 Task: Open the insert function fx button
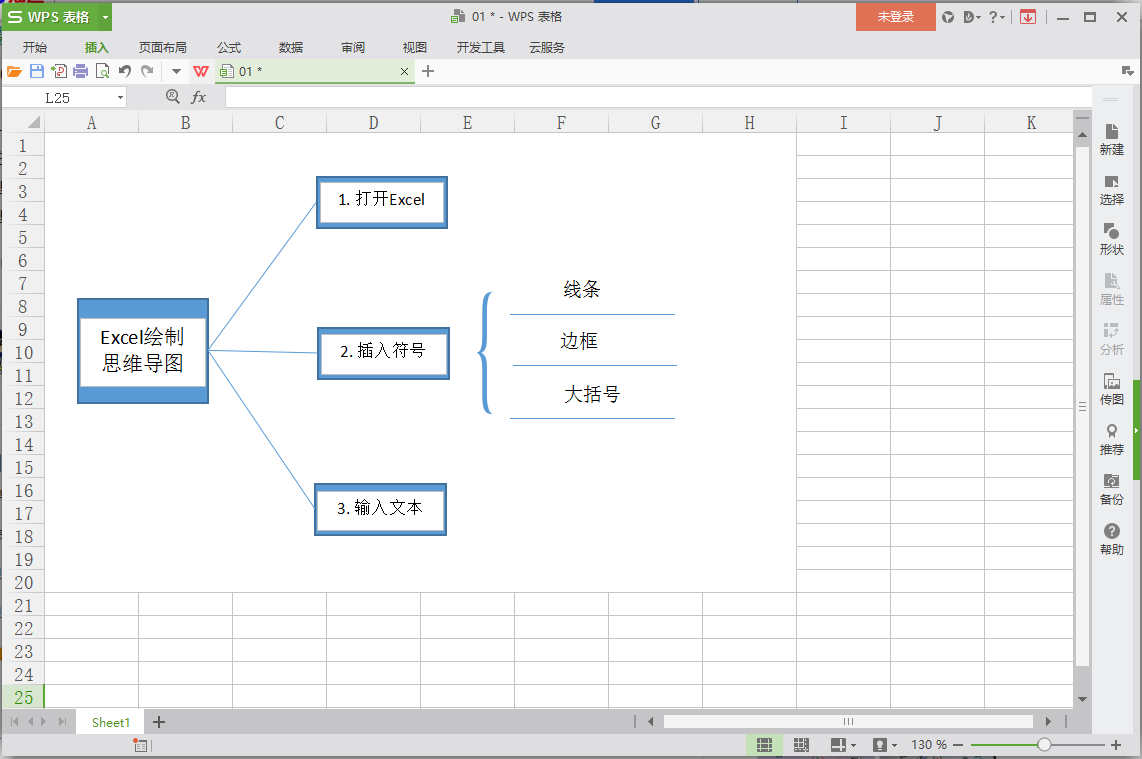click(x=198, y=97)
